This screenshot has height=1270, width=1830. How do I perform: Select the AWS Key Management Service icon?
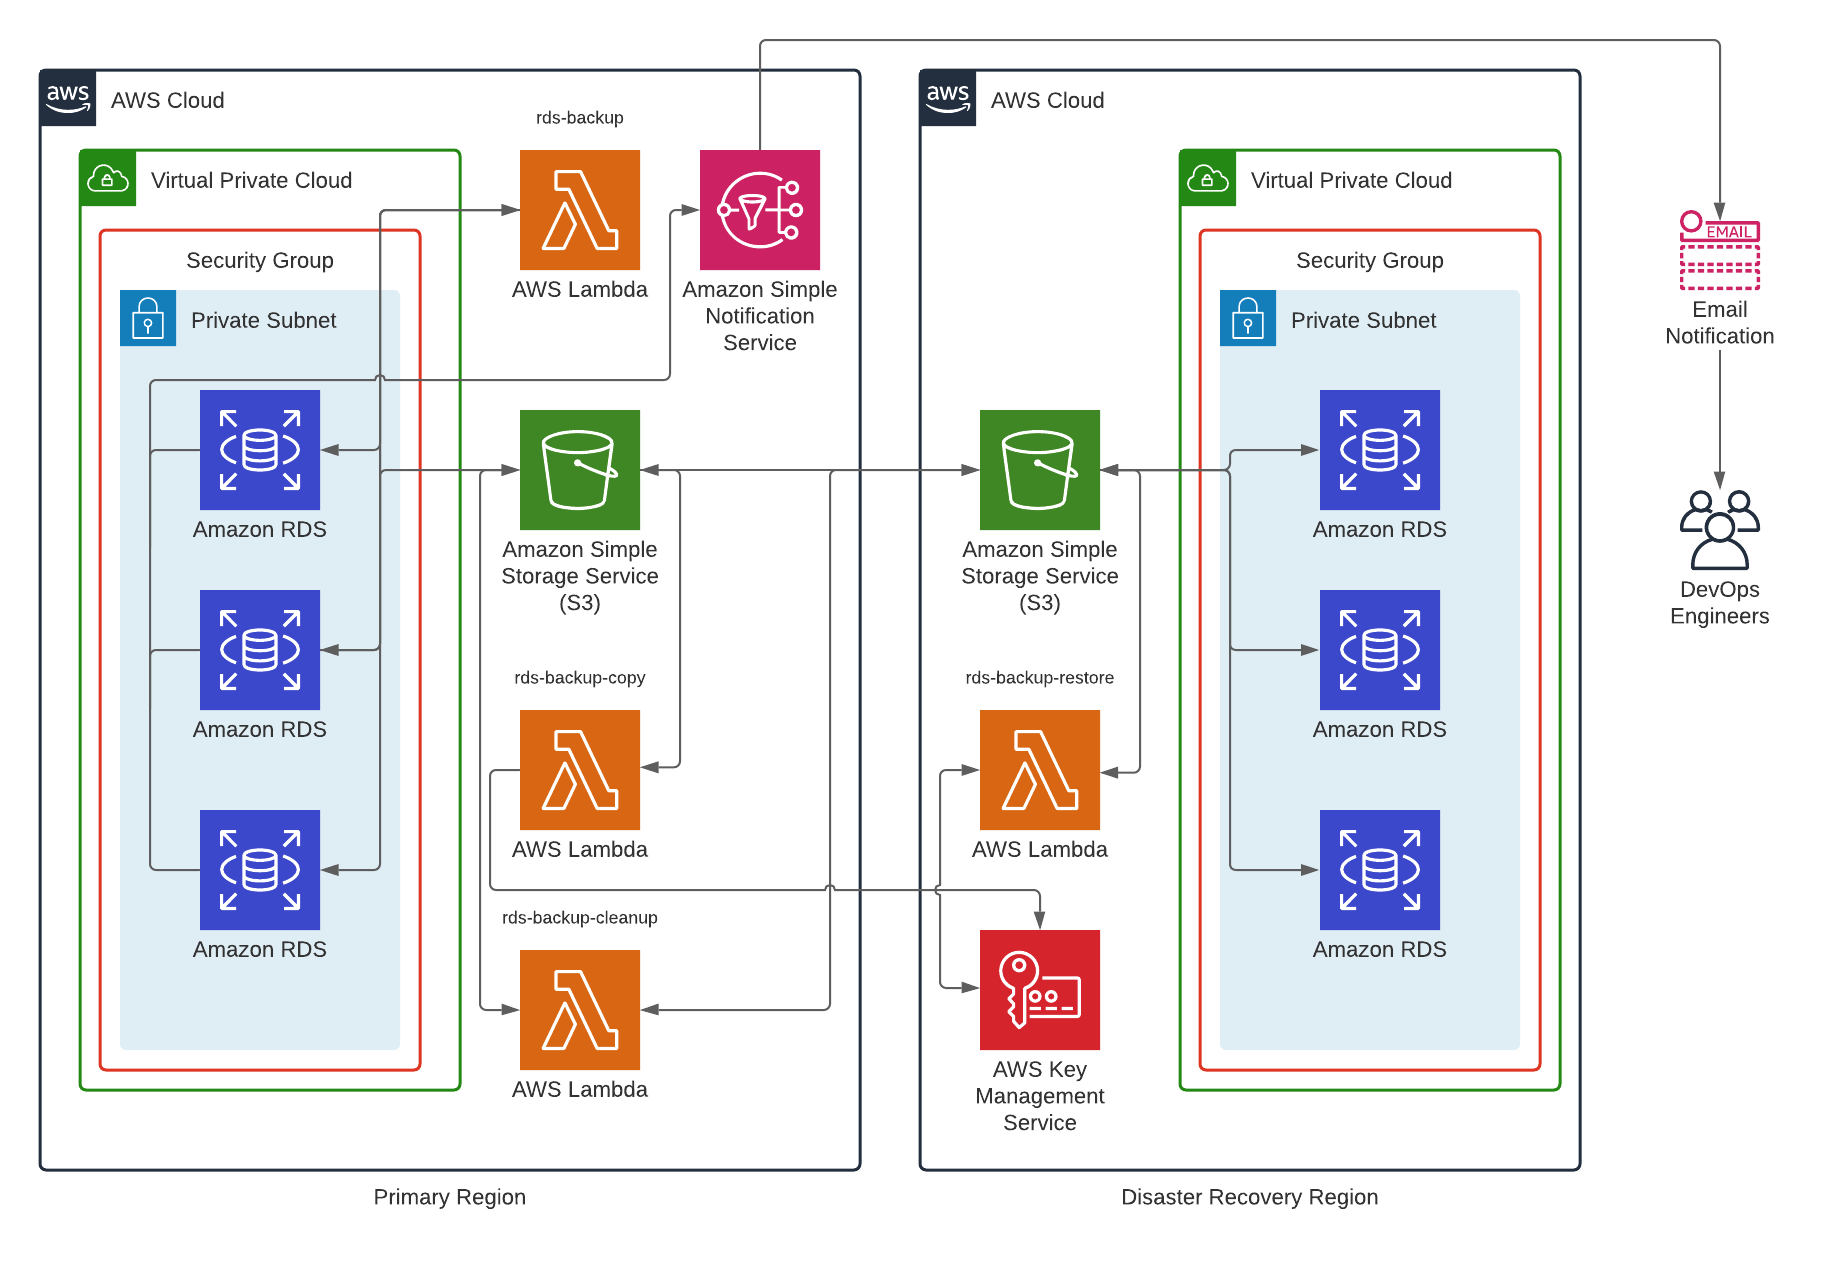(x=1040, y=990)
